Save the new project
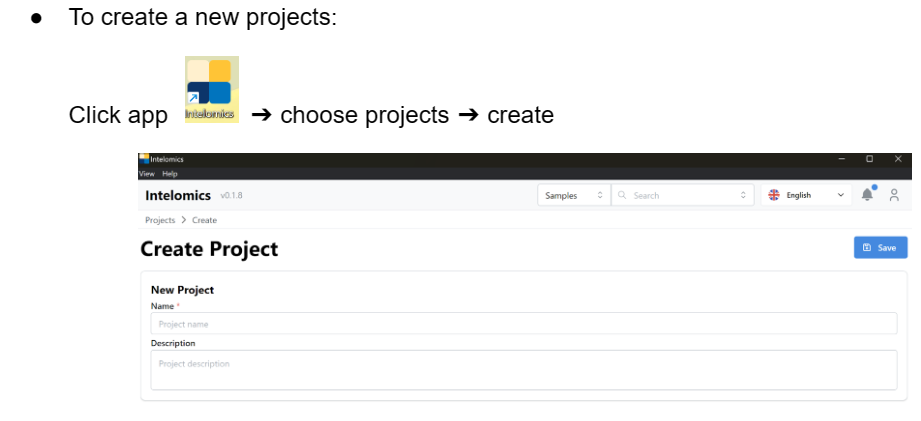 [880, 248]
